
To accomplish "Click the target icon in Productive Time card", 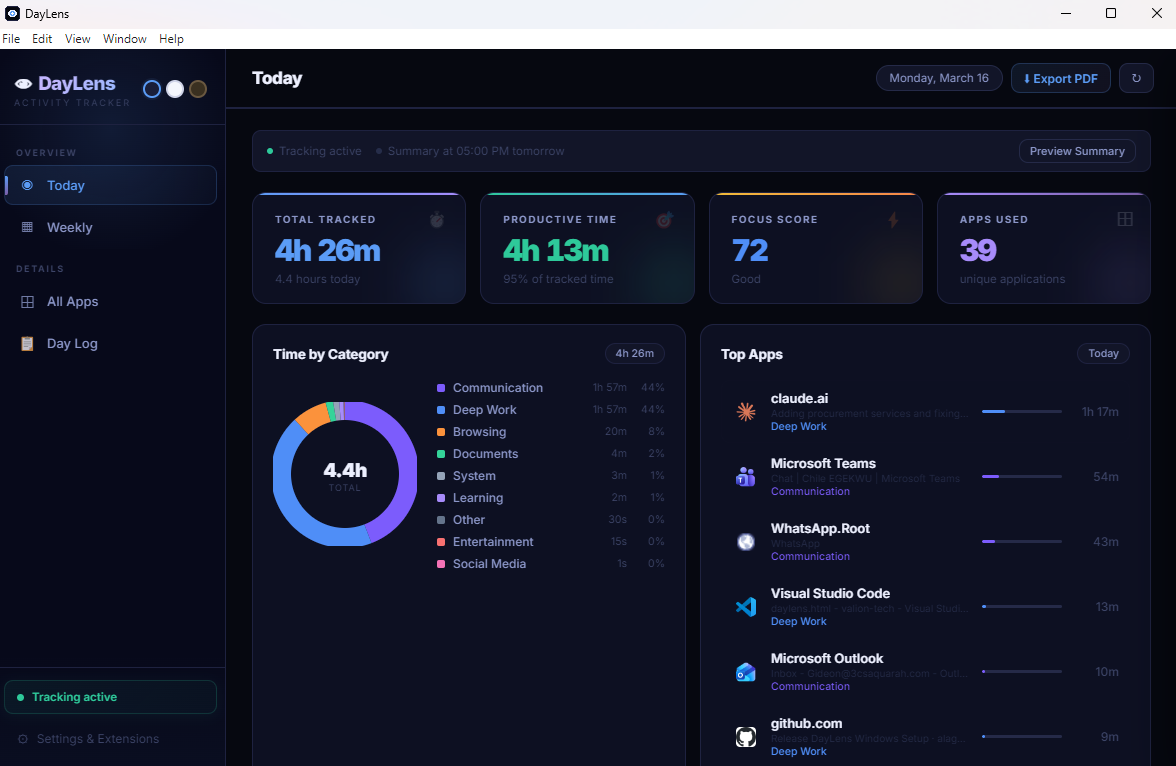I will [x=664, y=220].
